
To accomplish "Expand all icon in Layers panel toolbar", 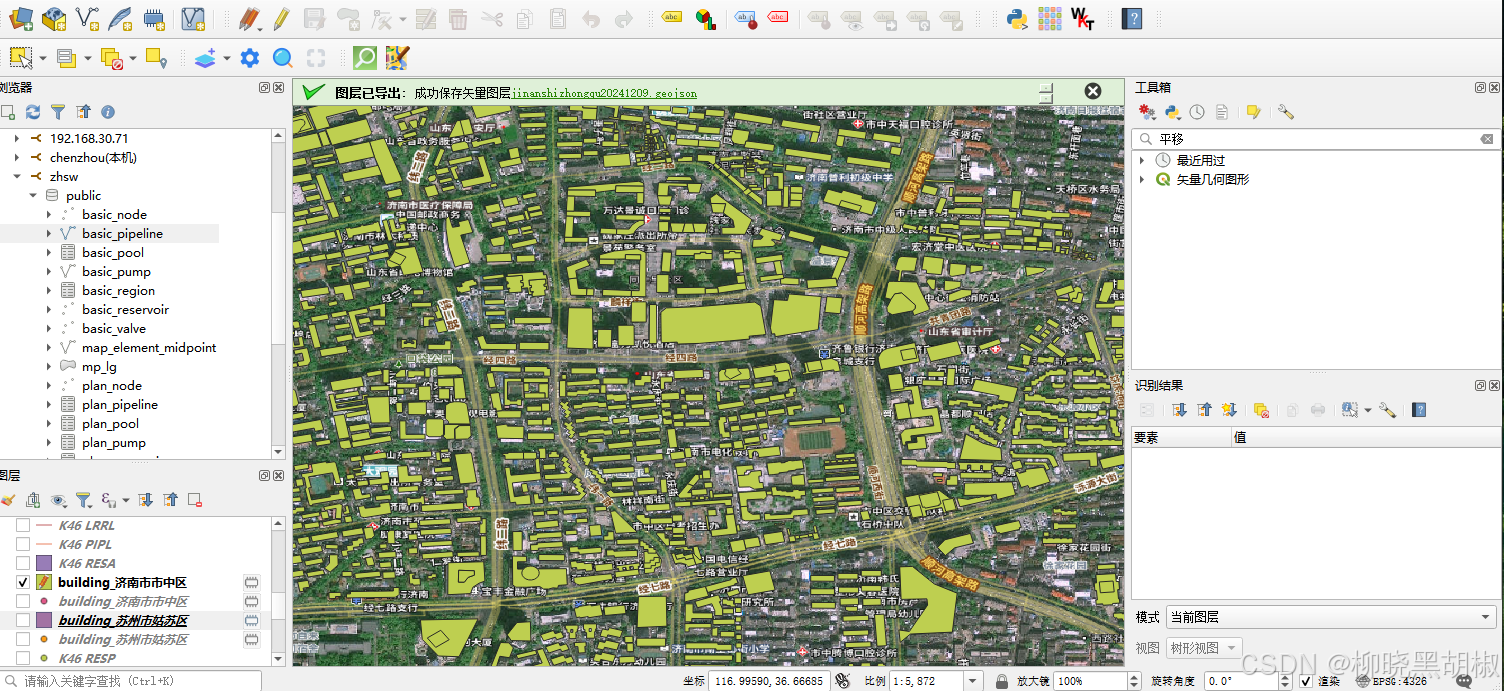I will point(145,499).
